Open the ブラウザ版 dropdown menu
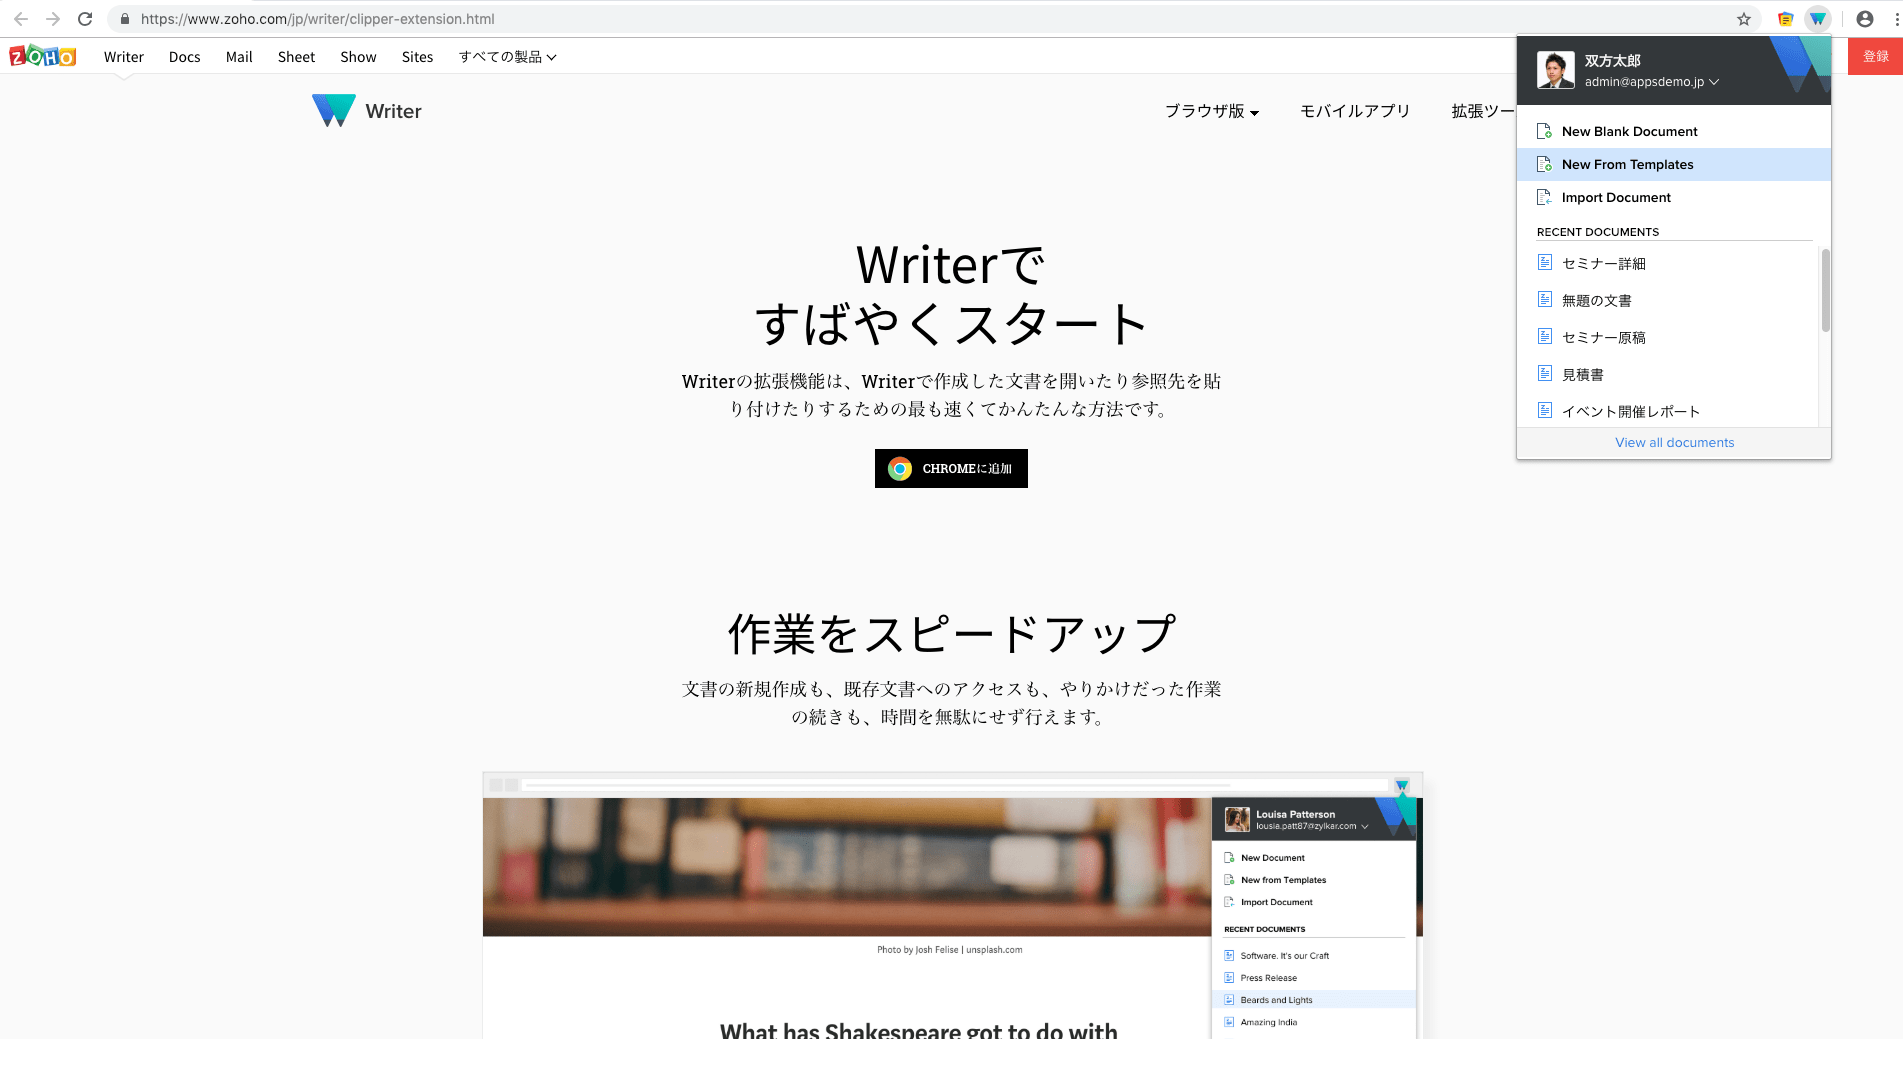Screen dimensions: 1903x1067 (1211, 111)
